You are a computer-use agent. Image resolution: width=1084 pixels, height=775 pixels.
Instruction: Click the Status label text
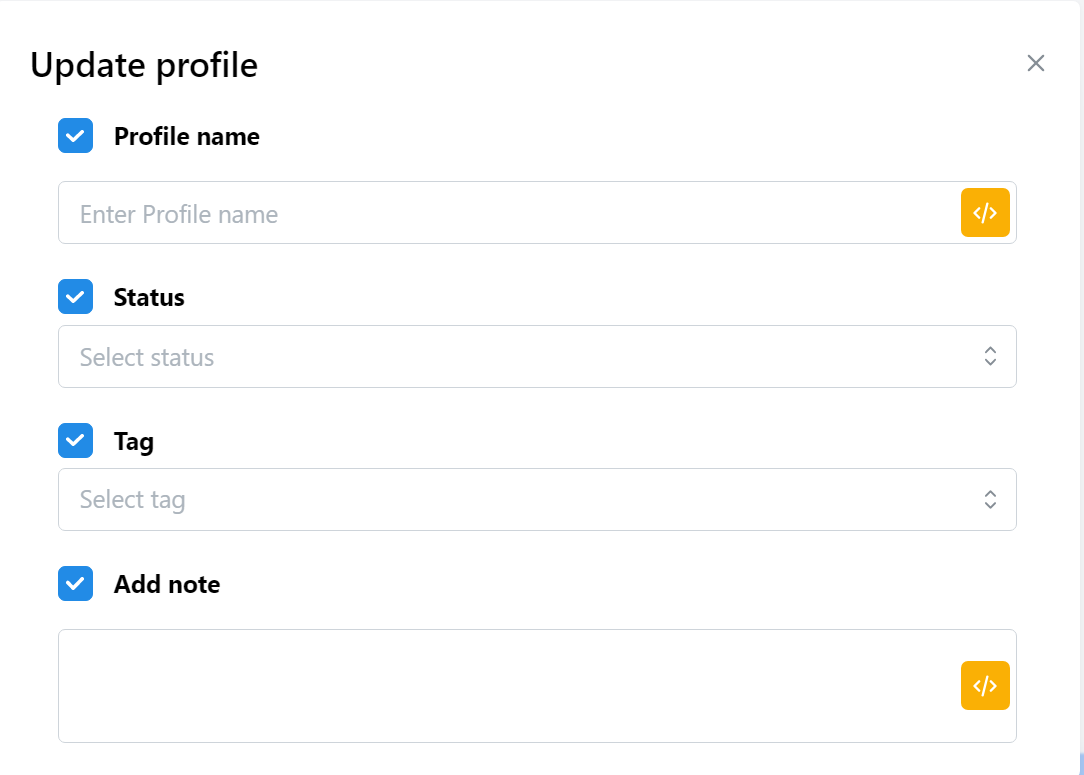[149, 298]
